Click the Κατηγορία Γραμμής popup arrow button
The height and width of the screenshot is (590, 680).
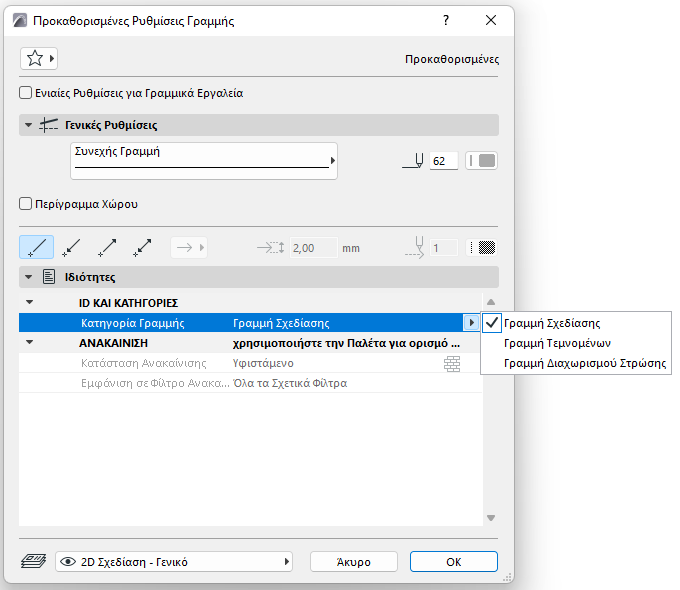click(471, 322)
